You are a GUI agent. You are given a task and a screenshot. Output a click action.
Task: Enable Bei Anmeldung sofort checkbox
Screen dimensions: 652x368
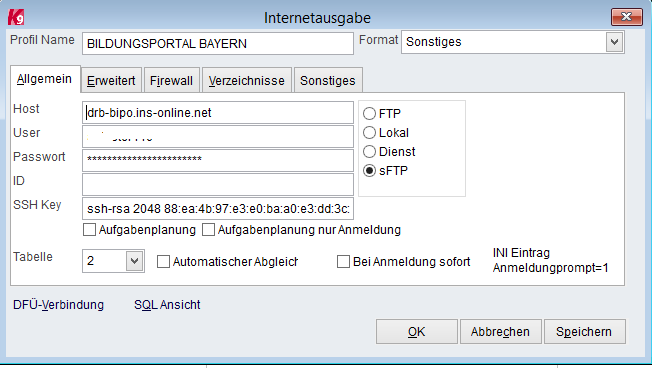point(343,262)
